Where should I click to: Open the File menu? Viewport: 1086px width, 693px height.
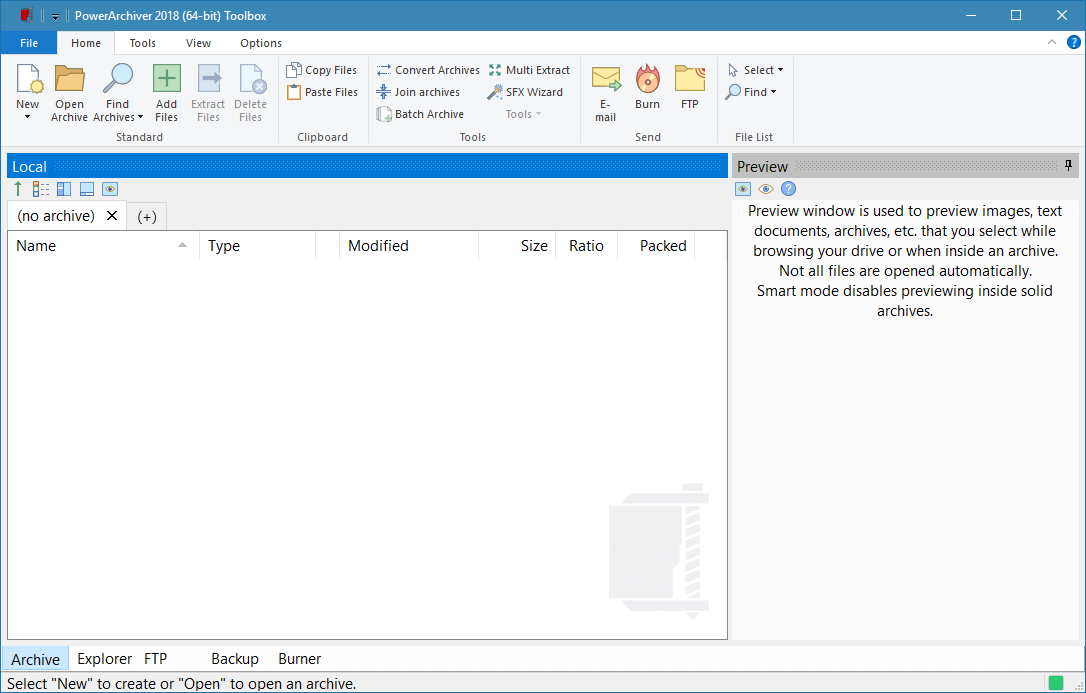click(x=29, y=43)
